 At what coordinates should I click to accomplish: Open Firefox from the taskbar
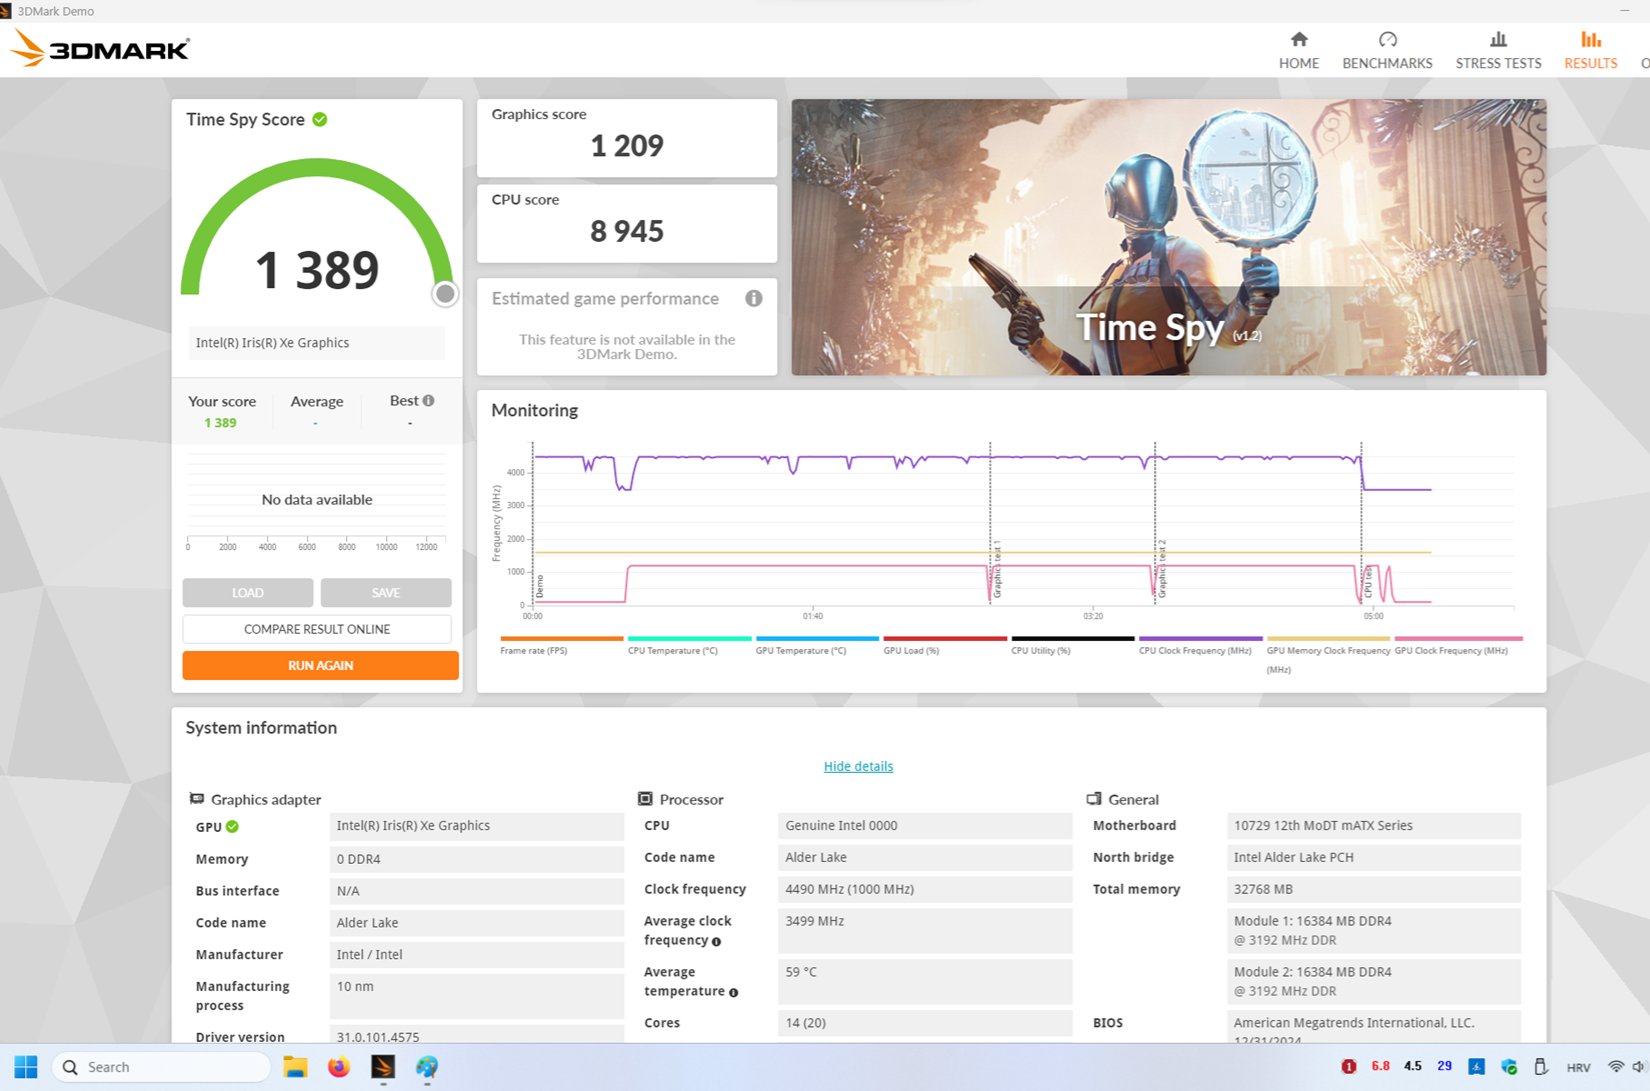pyautogui.click(x=339, y=1067)
